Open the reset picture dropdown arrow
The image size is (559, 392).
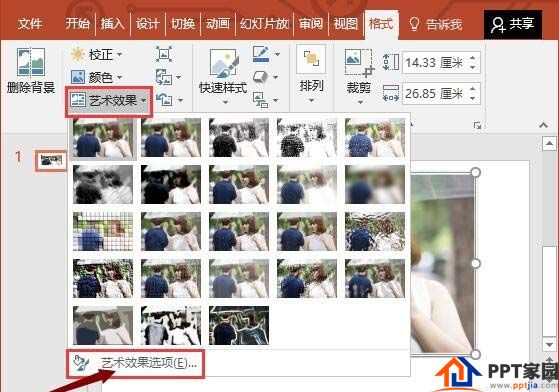tap(180, 100)
